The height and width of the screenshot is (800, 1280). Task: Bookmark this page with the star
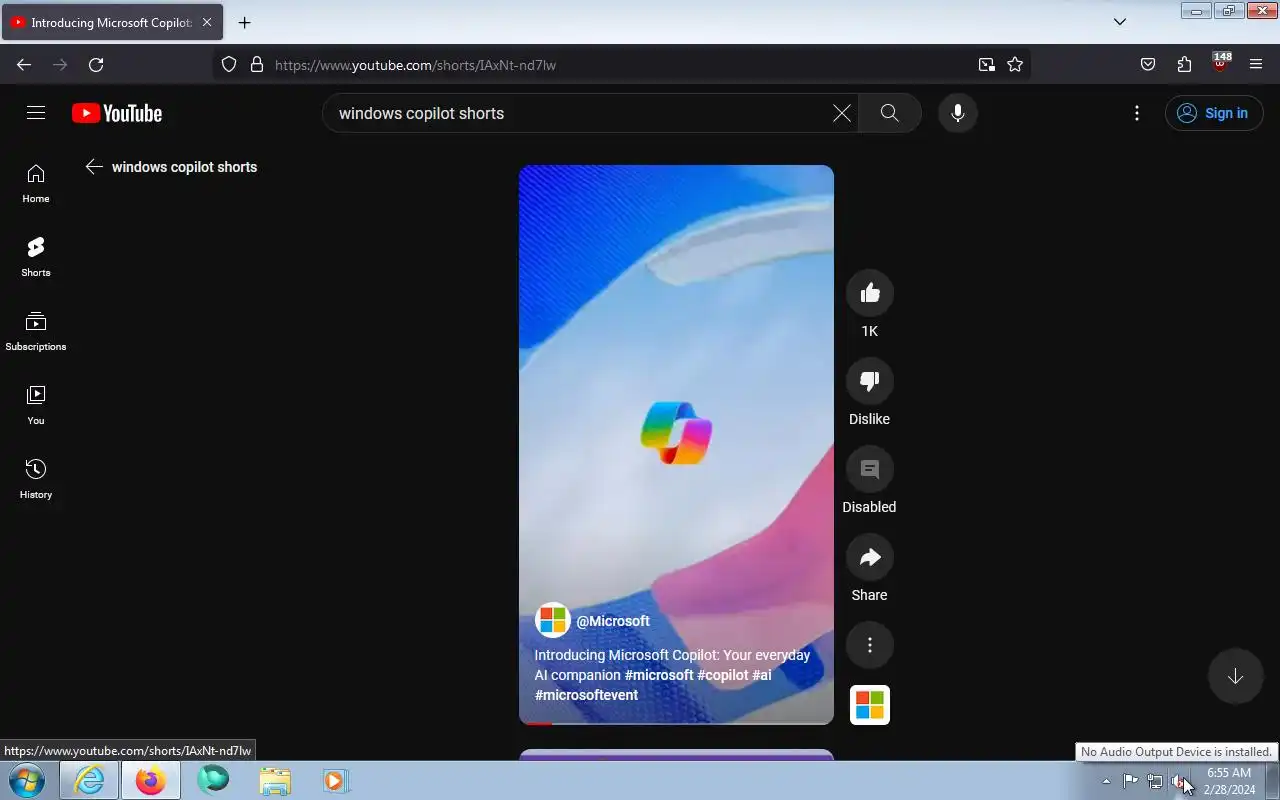tap(1015, 65)
